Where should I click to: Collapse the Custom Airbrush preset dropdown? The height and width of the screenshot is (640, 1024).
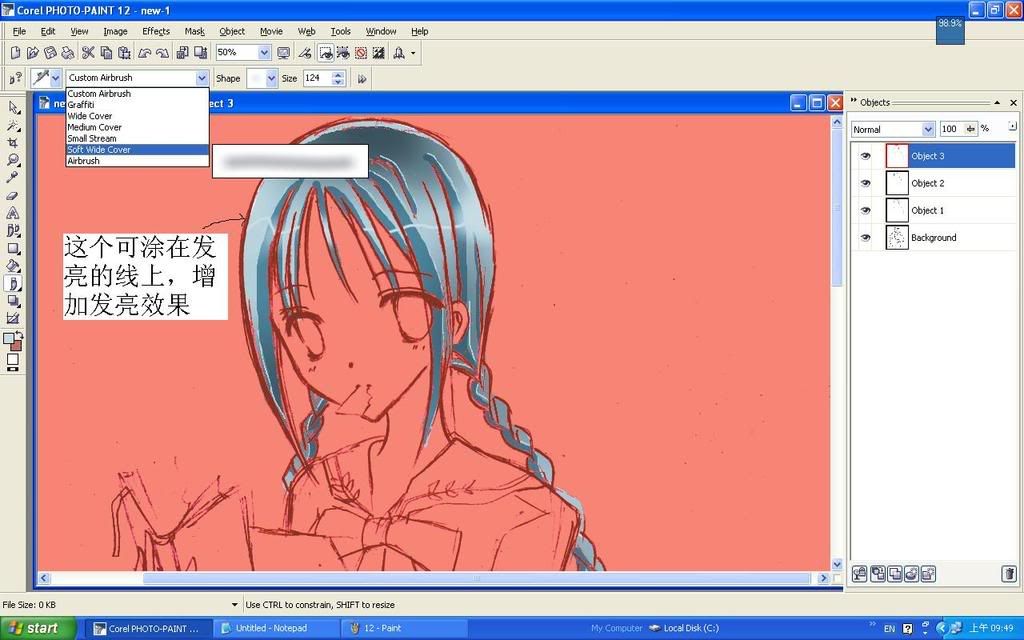pos(202,78)
